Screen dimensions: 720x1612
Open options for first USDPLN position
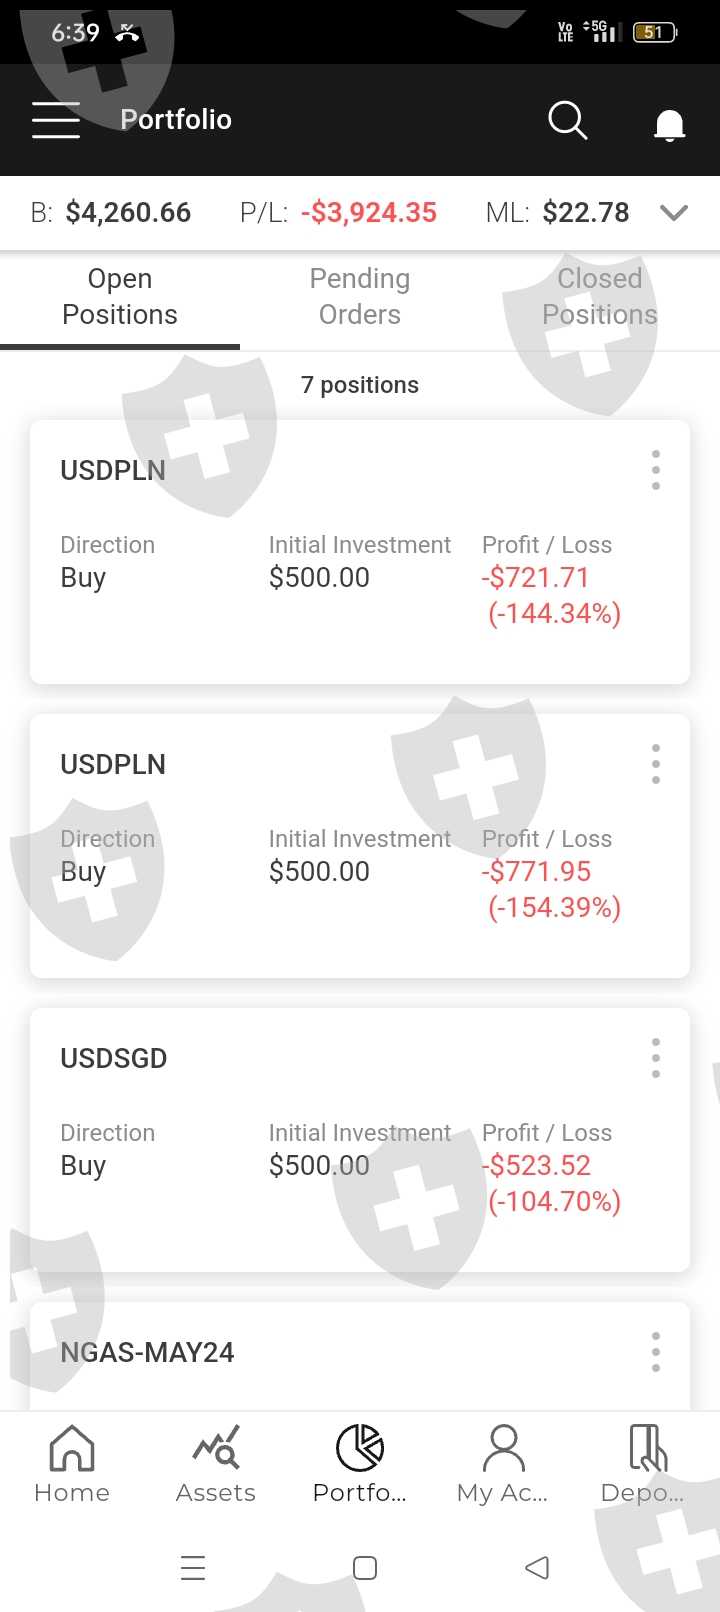point(656,470)
